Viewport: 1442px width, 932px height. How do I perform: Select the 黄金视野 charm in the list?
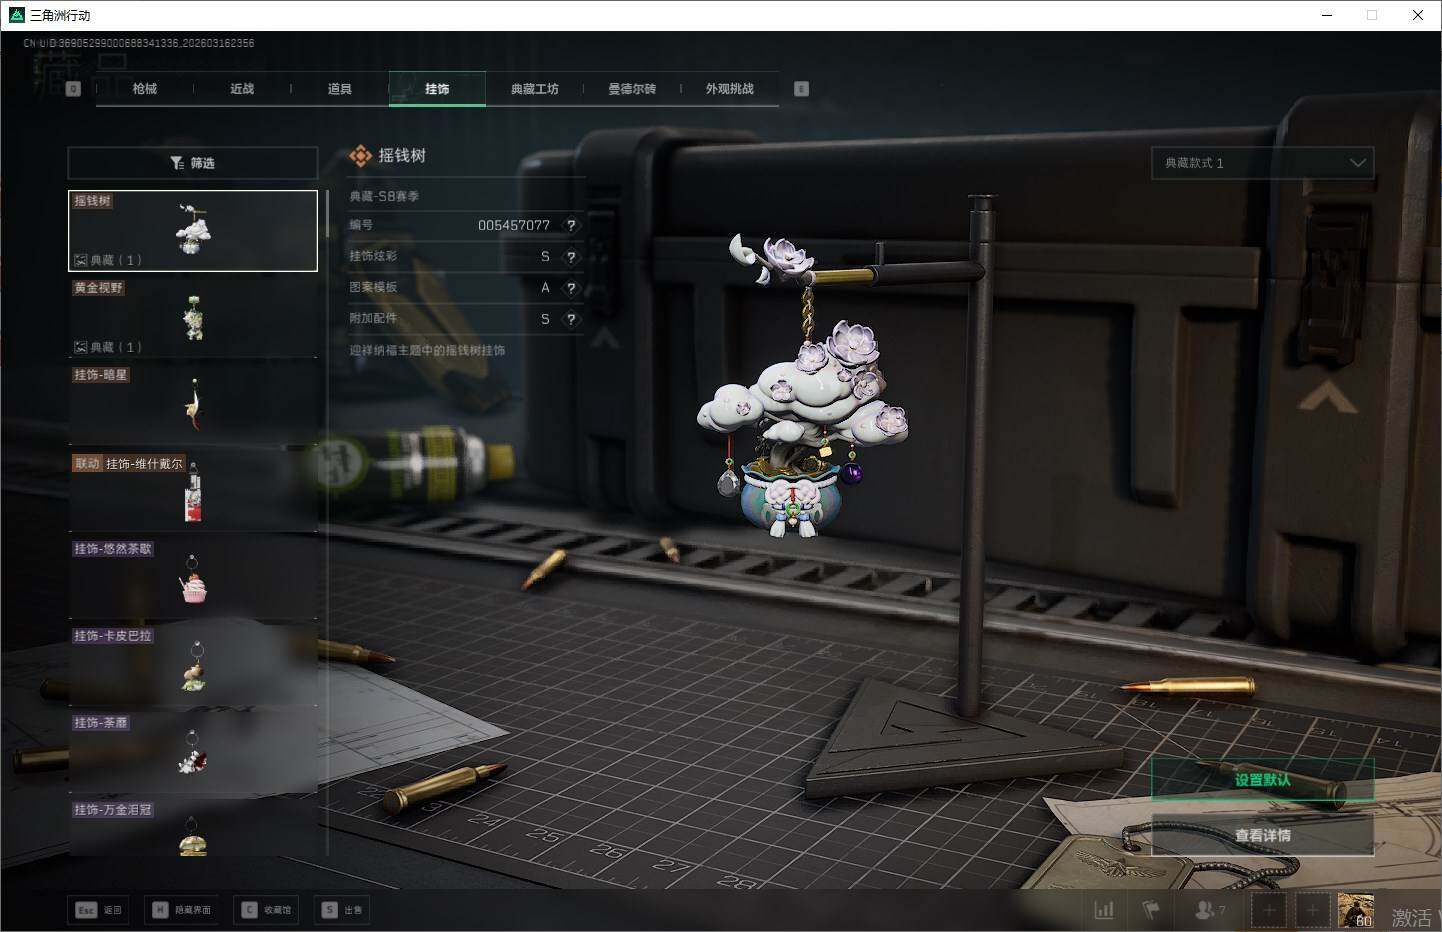(193, 318)
